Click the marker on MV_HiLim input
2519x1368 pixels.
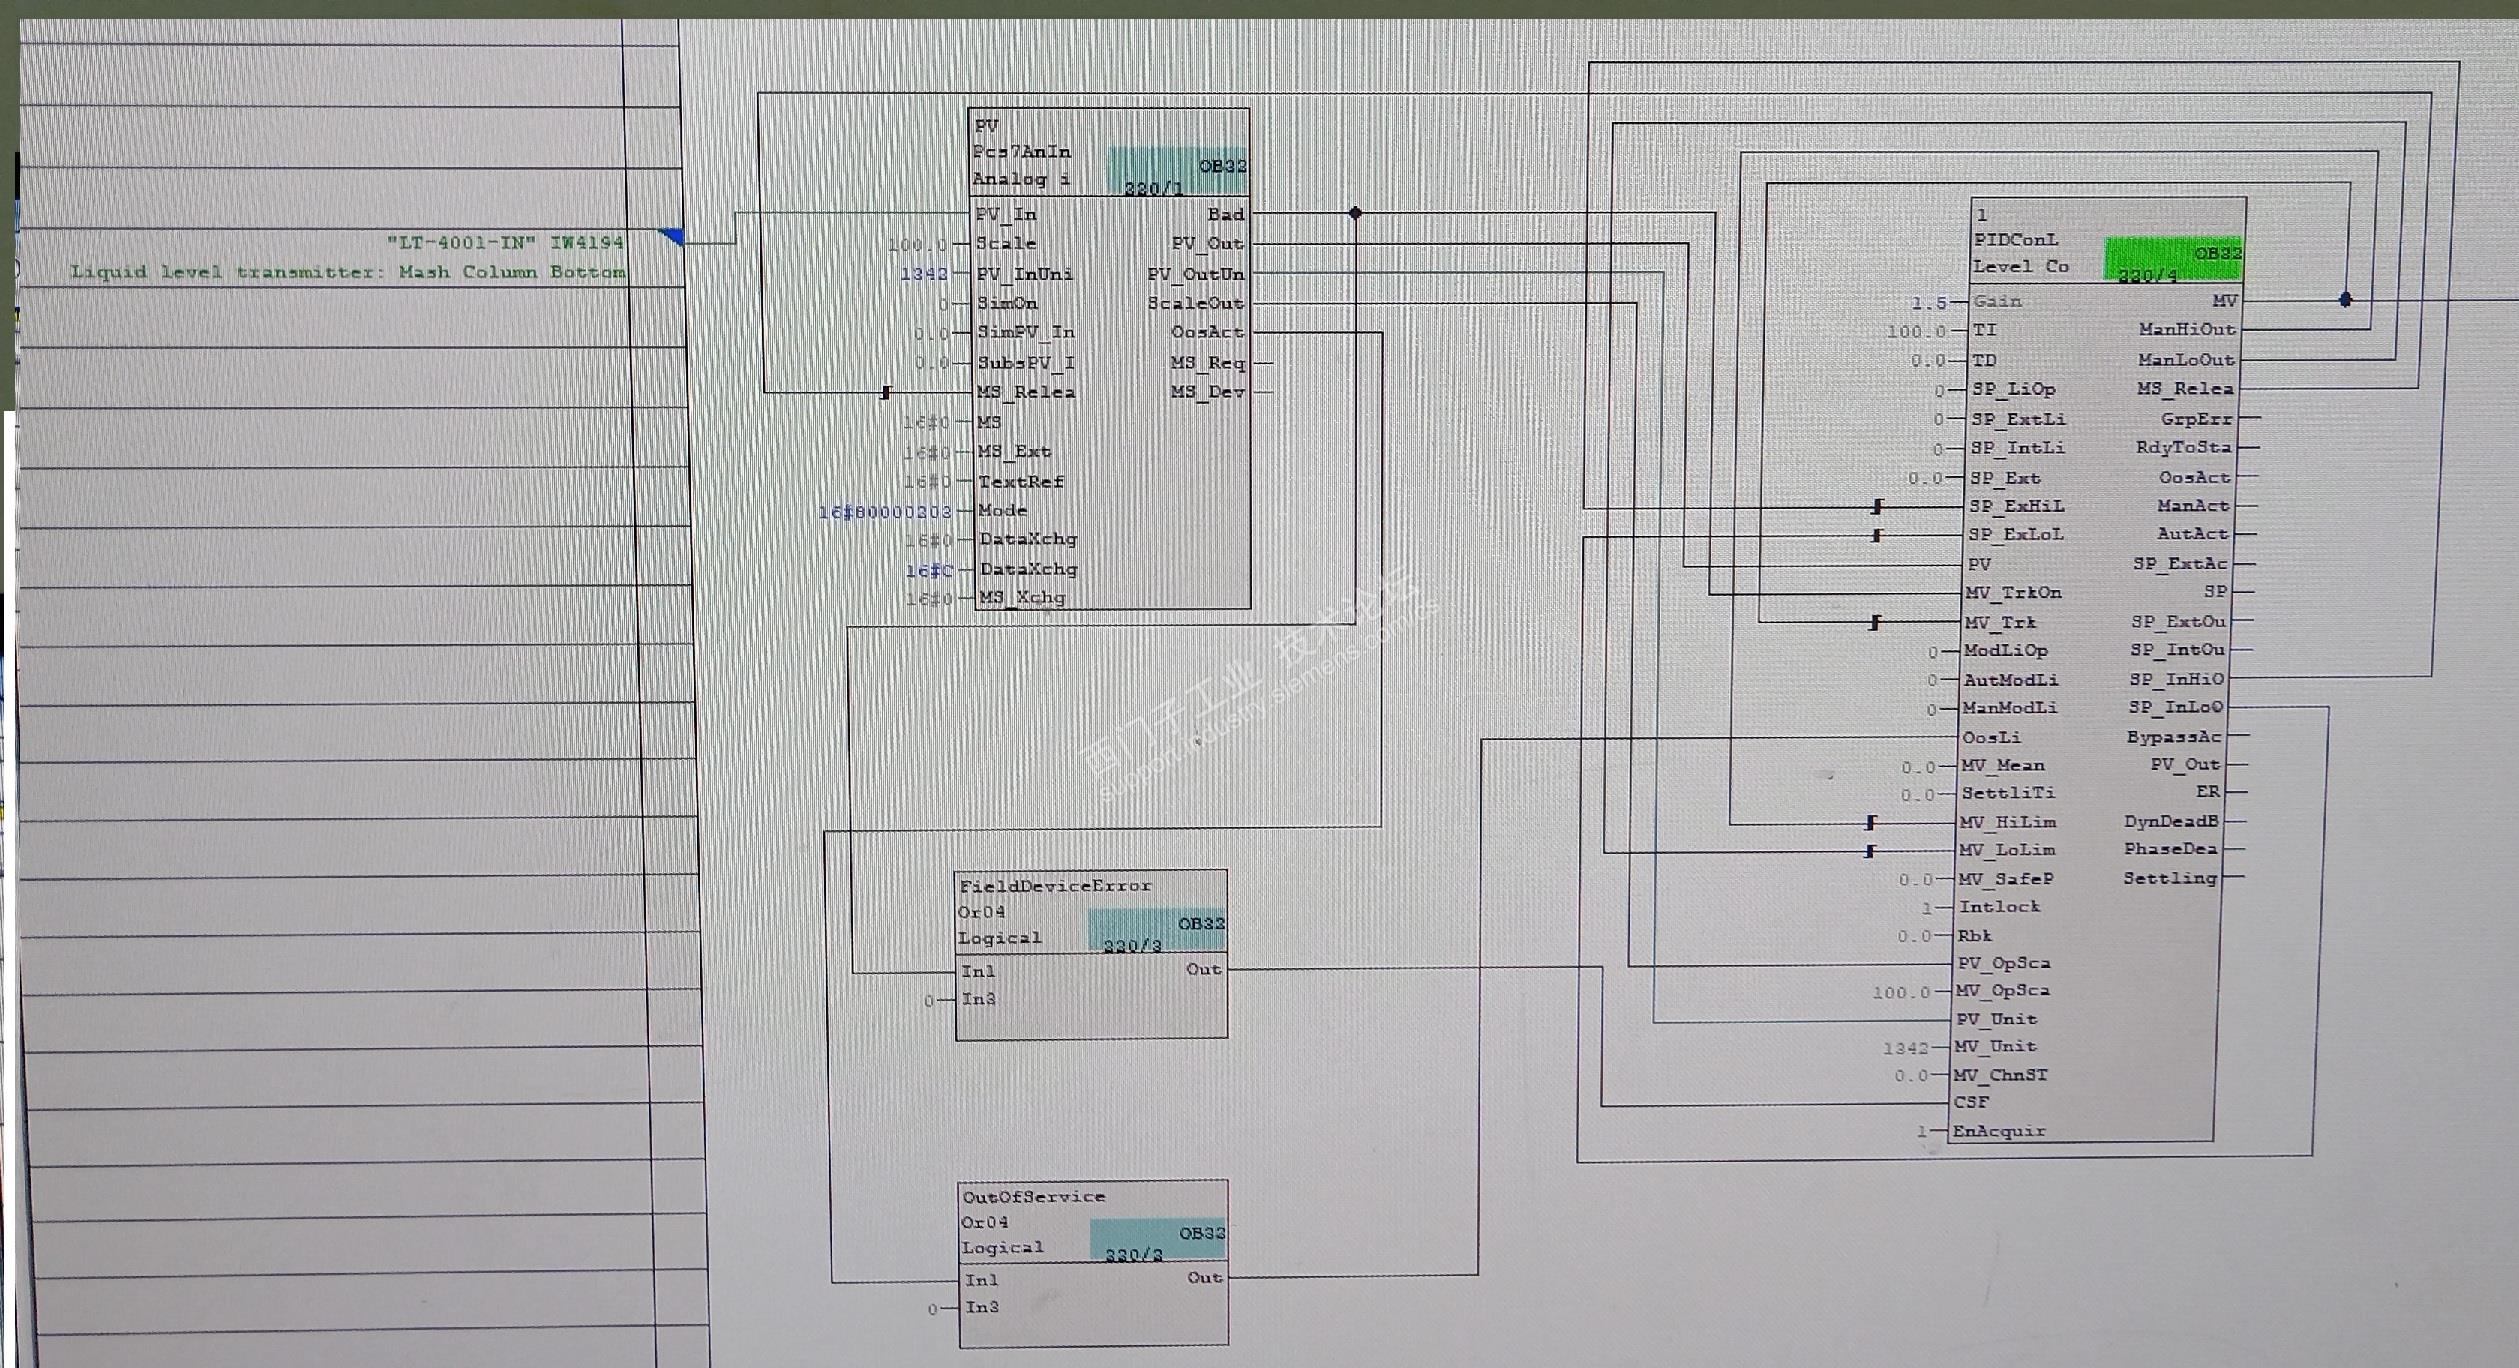point(1870,822)
